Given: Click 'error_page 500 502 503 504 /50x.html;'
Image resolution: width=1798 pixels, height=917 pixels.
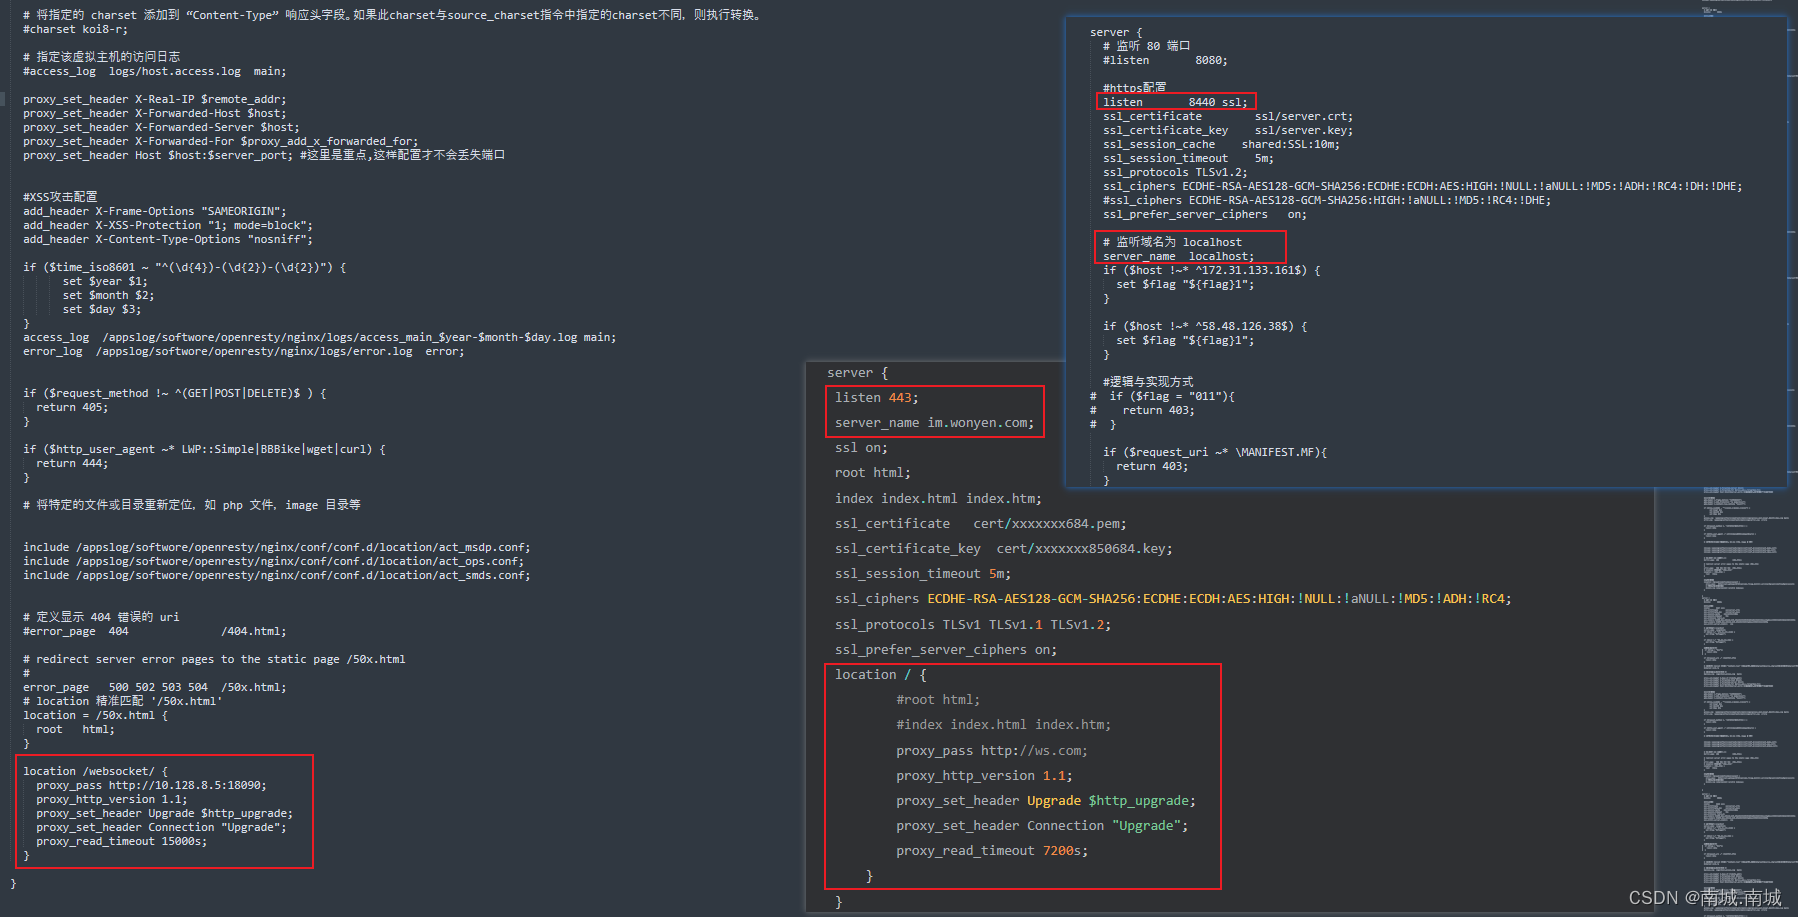Looking at the screenshot, I should [154, 687].
